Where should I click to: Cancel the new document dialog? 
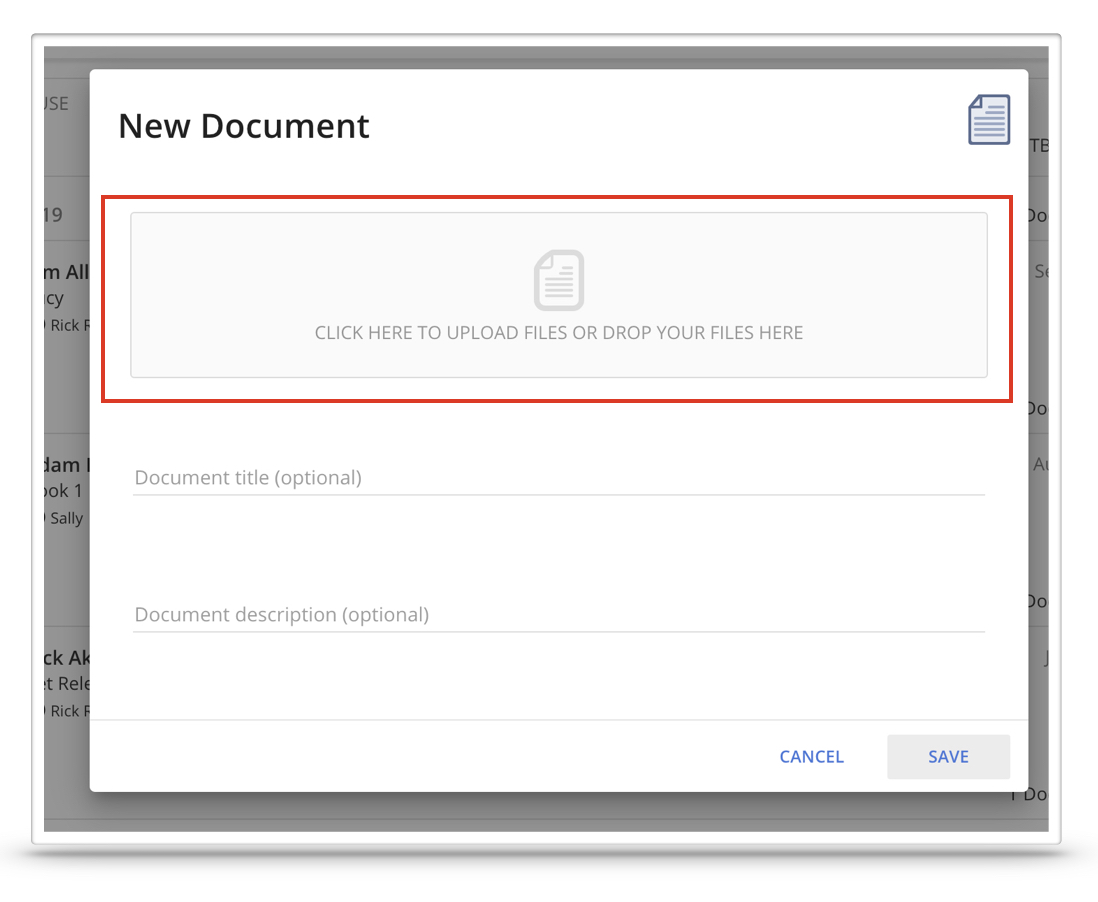(812, 757)
